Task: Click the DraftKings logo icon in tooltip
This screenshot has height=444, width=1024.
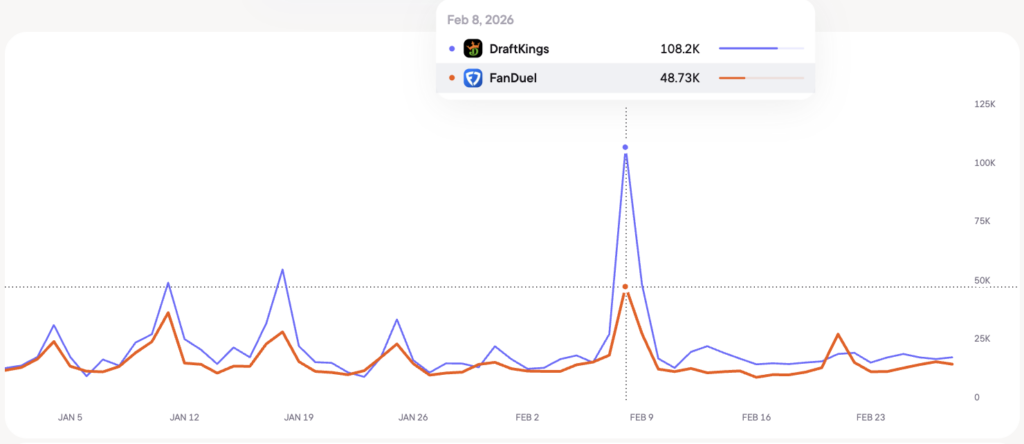Action: click(x=473, y=48)
